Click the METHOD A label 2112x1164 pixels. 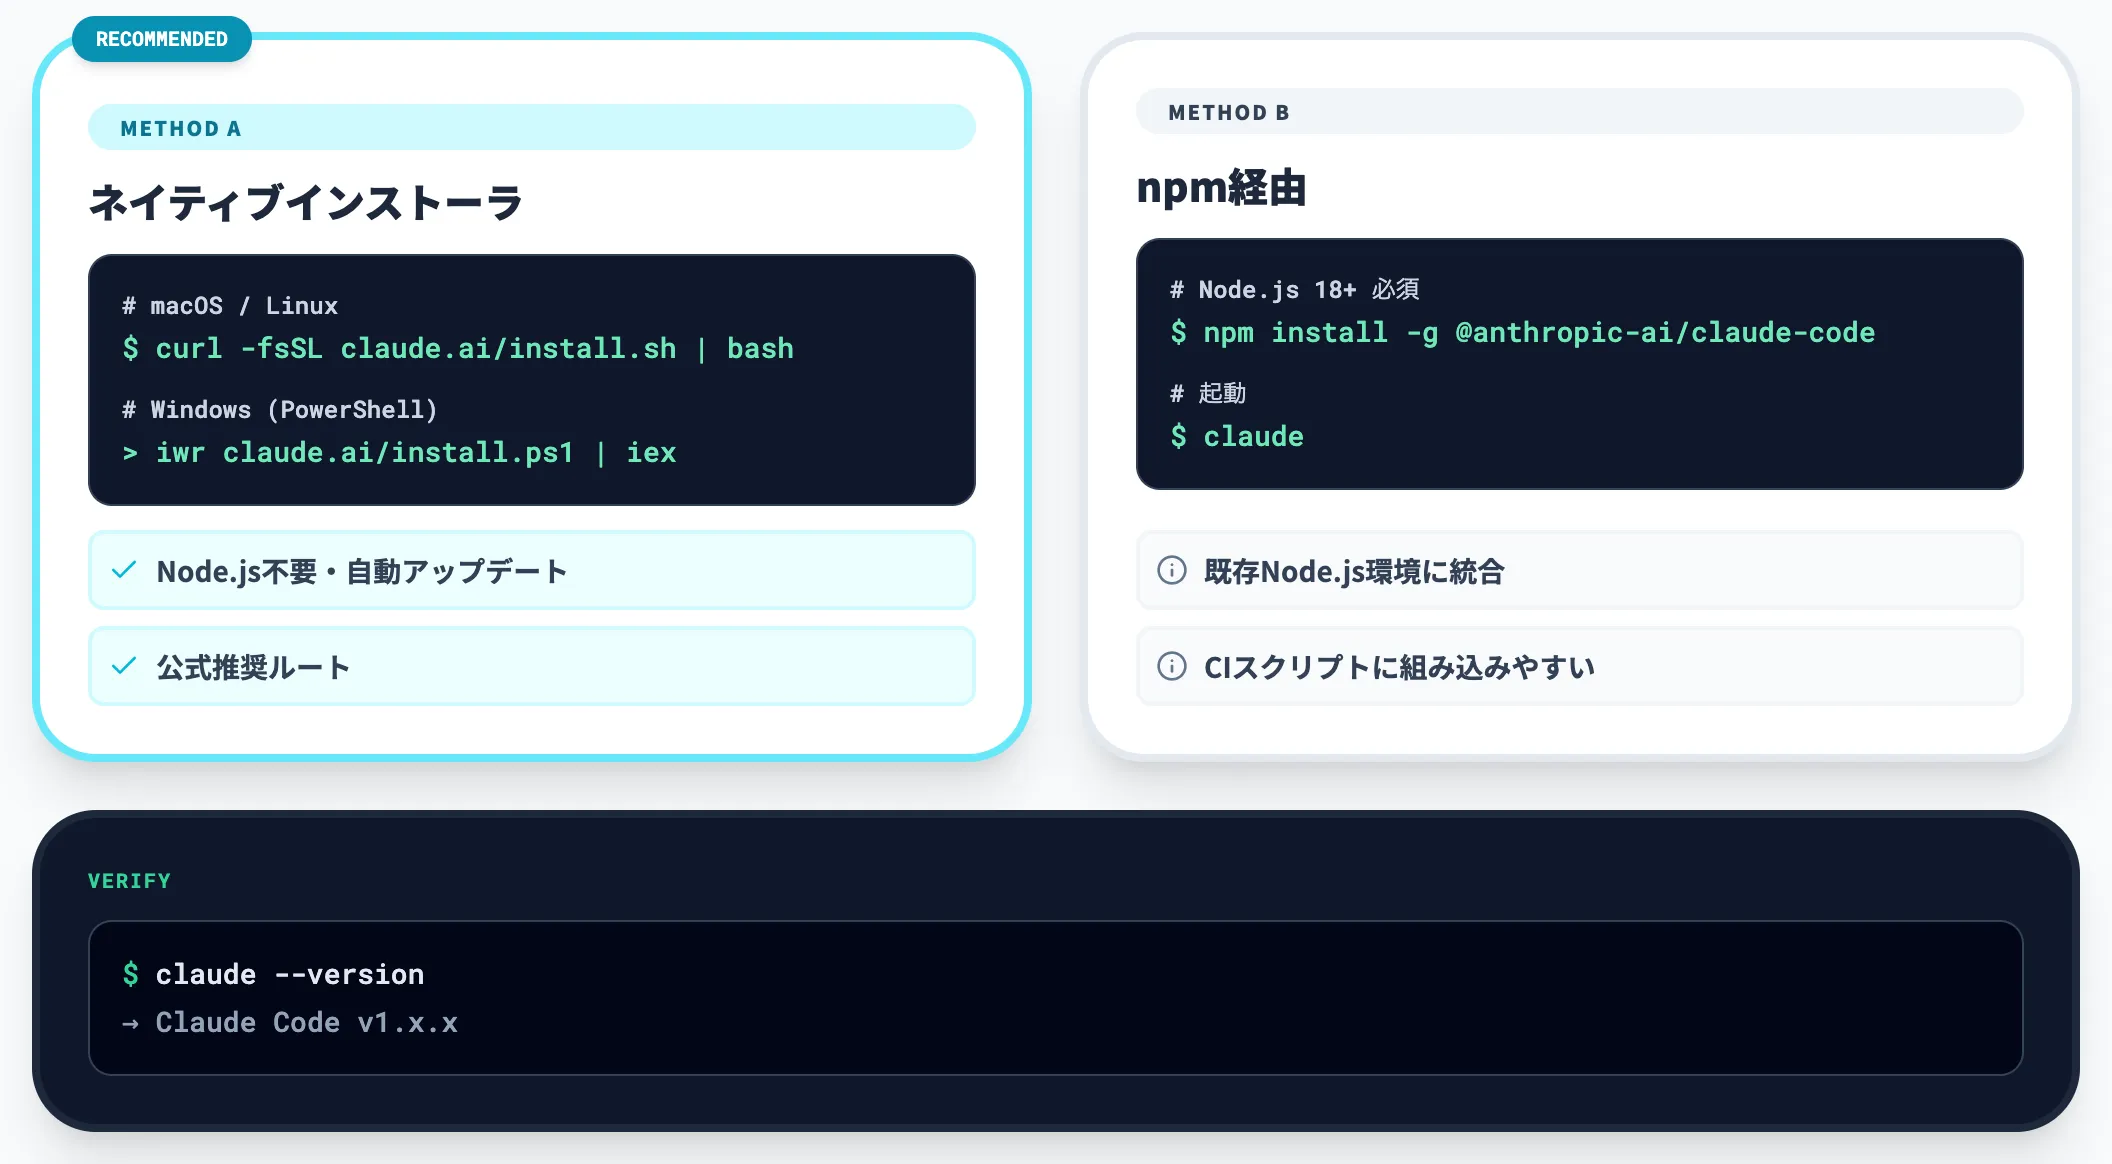[x=181, y=129]
